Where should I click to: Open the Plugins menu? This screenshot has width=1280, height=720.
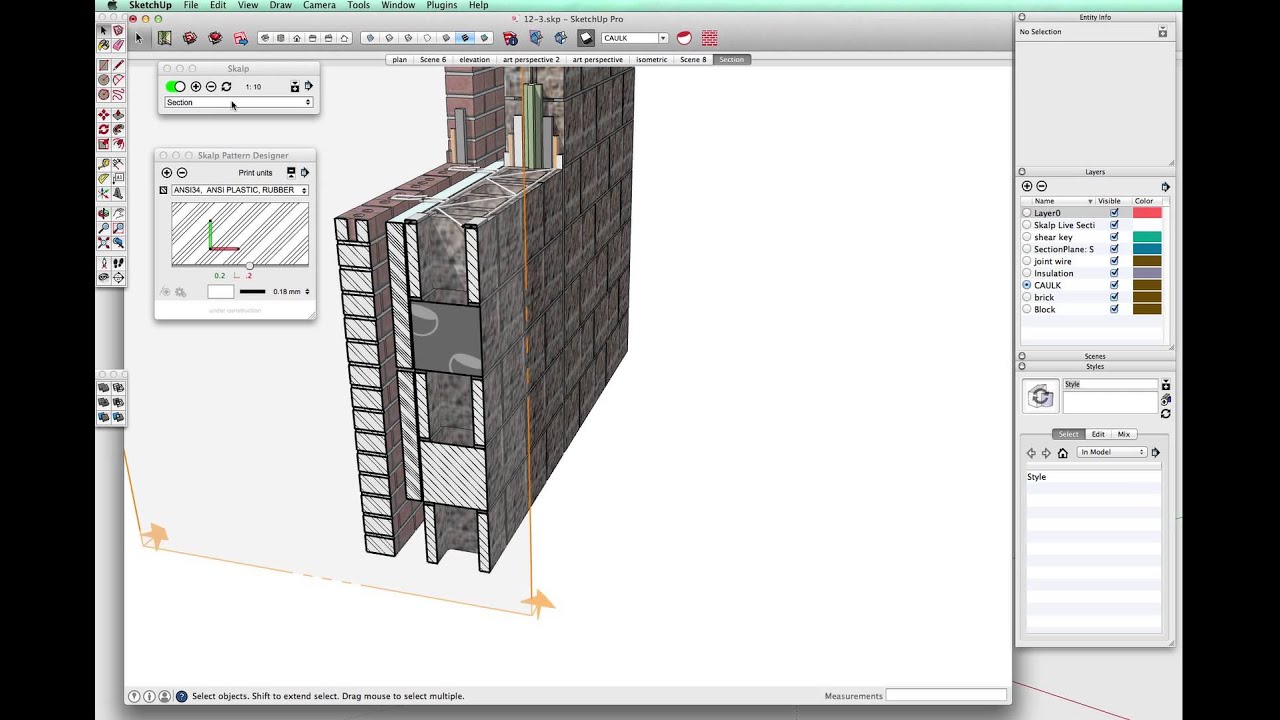point(441,5)
